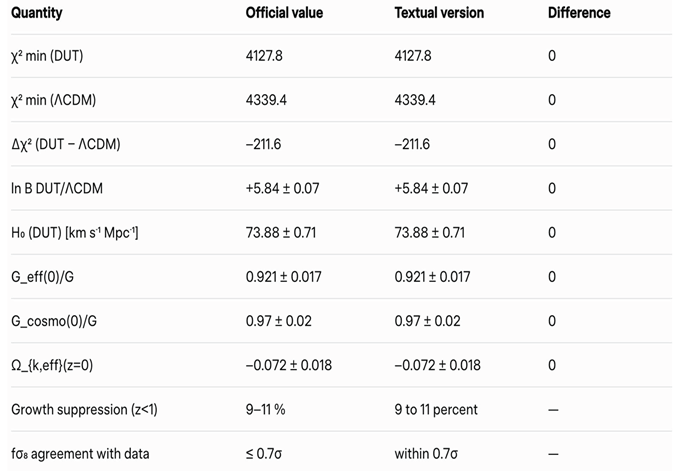Select the χ² min (DUT) row label
Screen dimensions: 679x471
pyautogui.click(x=47, y=56)
